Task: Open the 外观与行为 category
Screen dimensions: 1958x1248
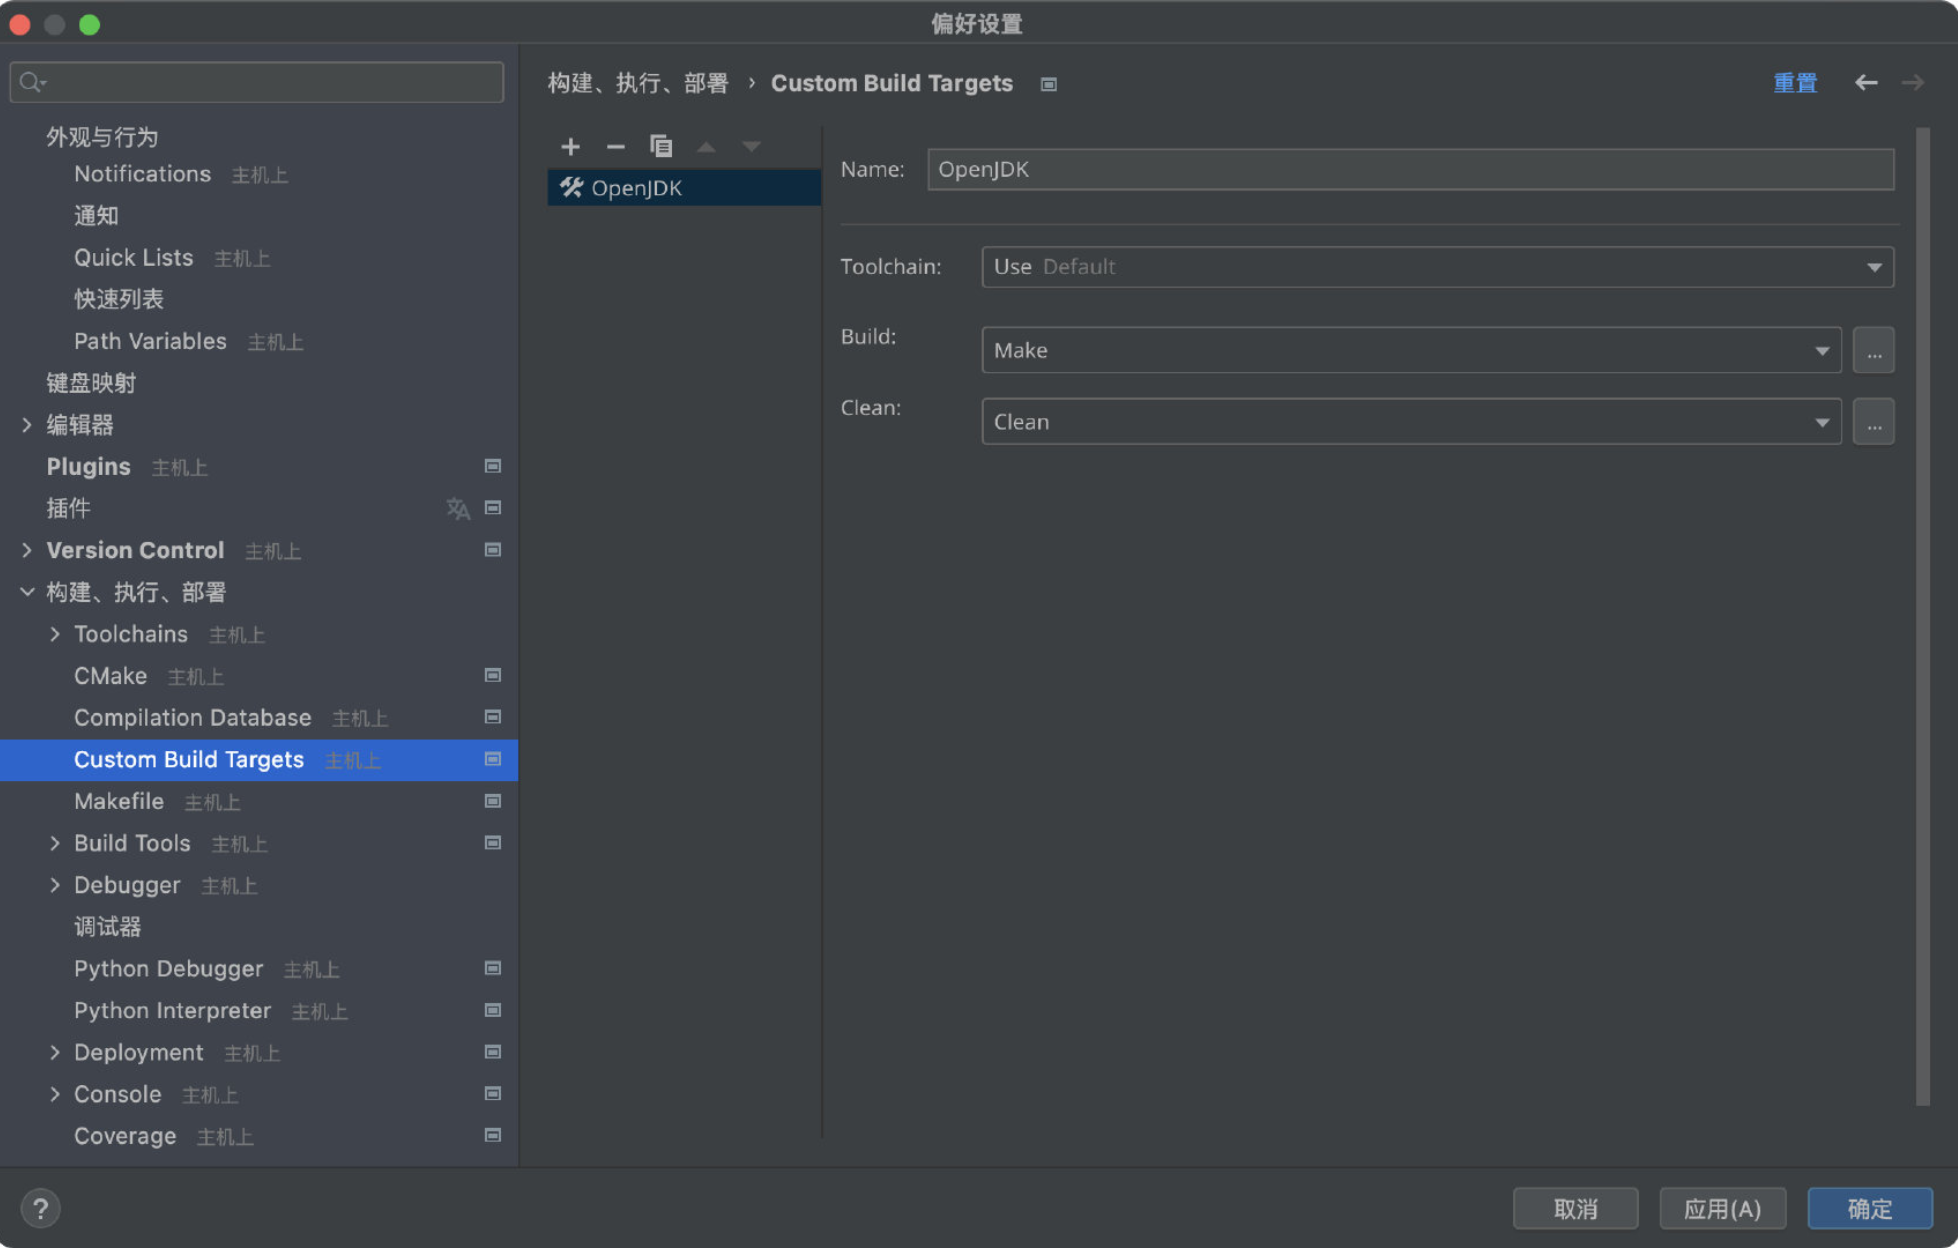Action: click(x=102, y=137)
